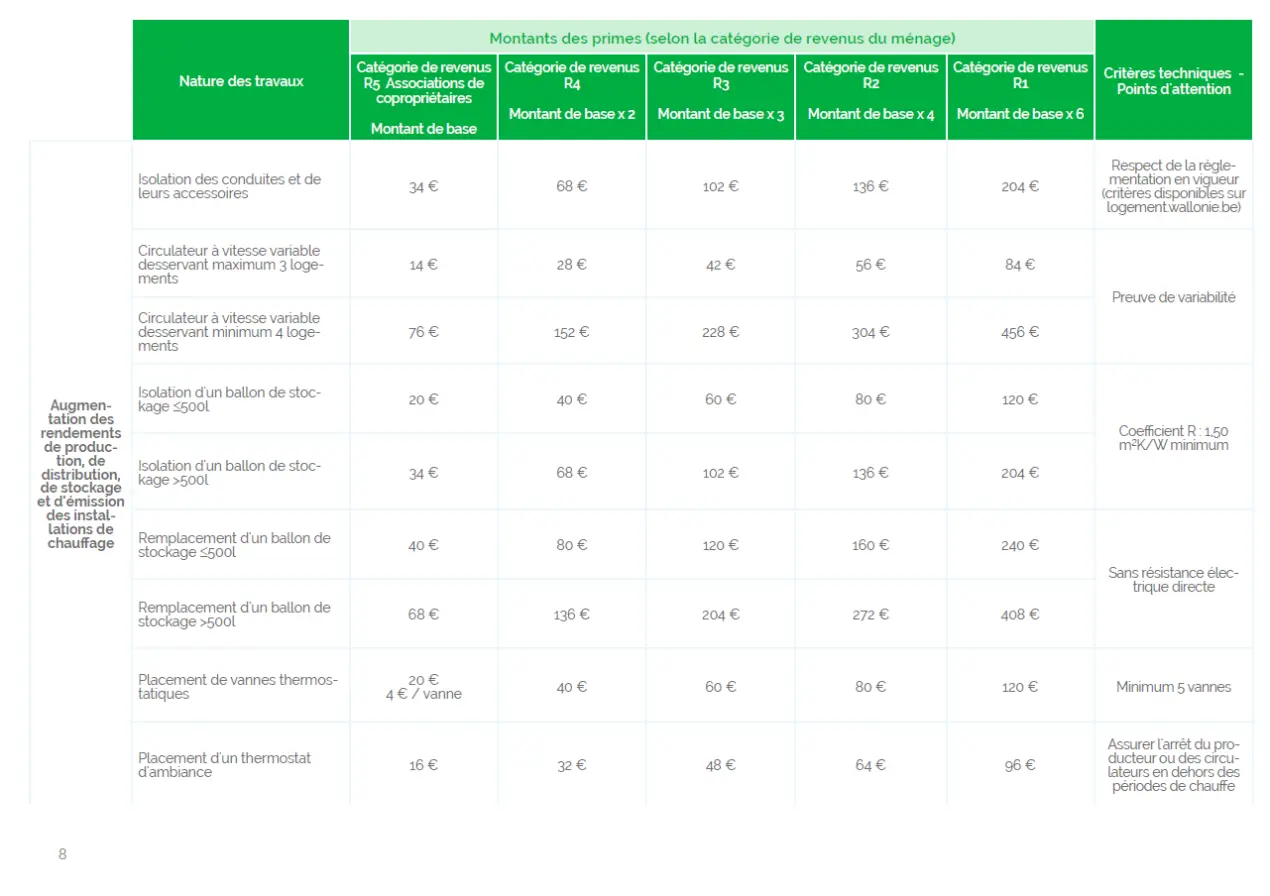This screenshot has width=1270, height=896.
Task: Click the 'Coefficient R : 1,50 m²K/W minimum' text
Action: click(x=1173, y=438)
